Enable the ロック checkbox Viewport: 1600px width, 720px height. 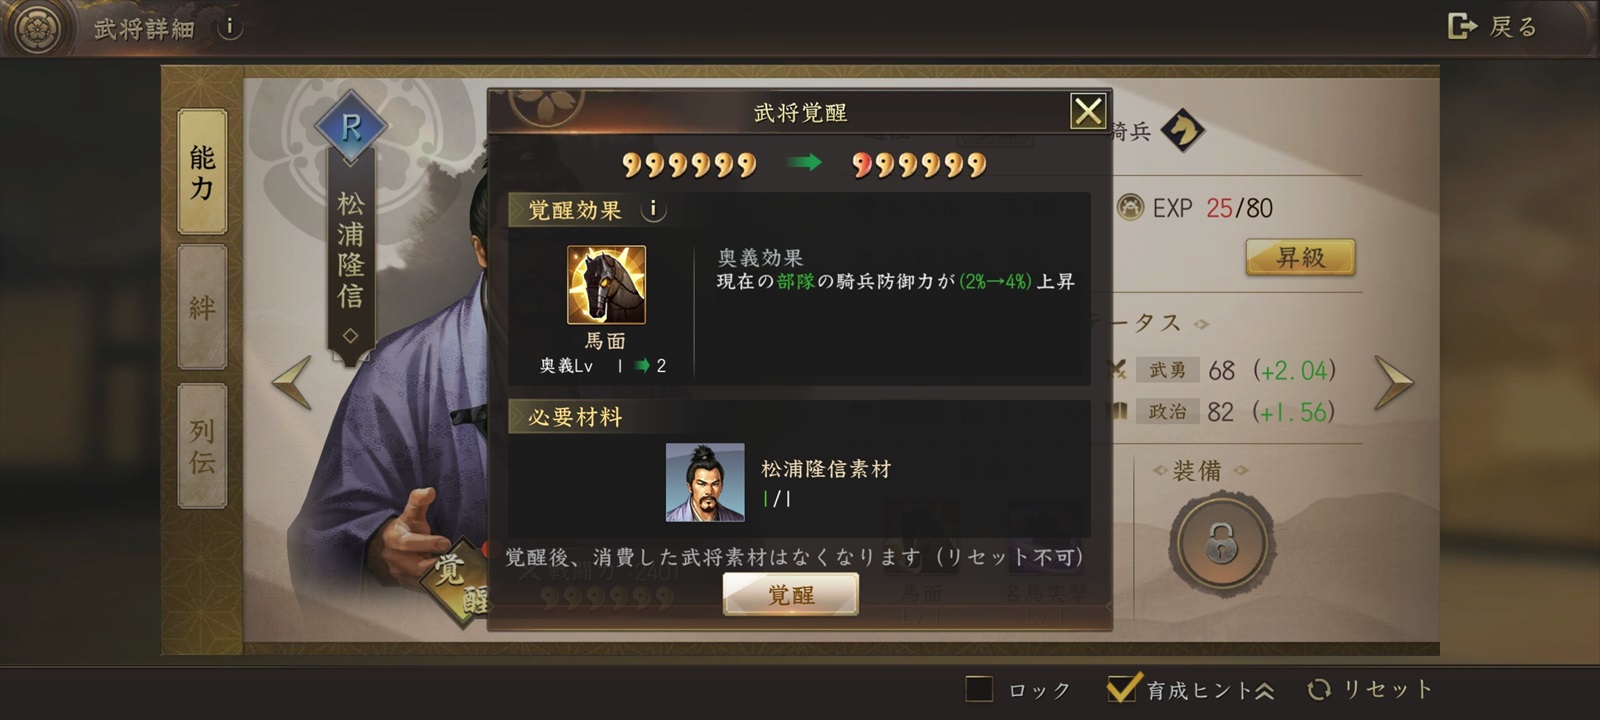[x=979, y=689]
